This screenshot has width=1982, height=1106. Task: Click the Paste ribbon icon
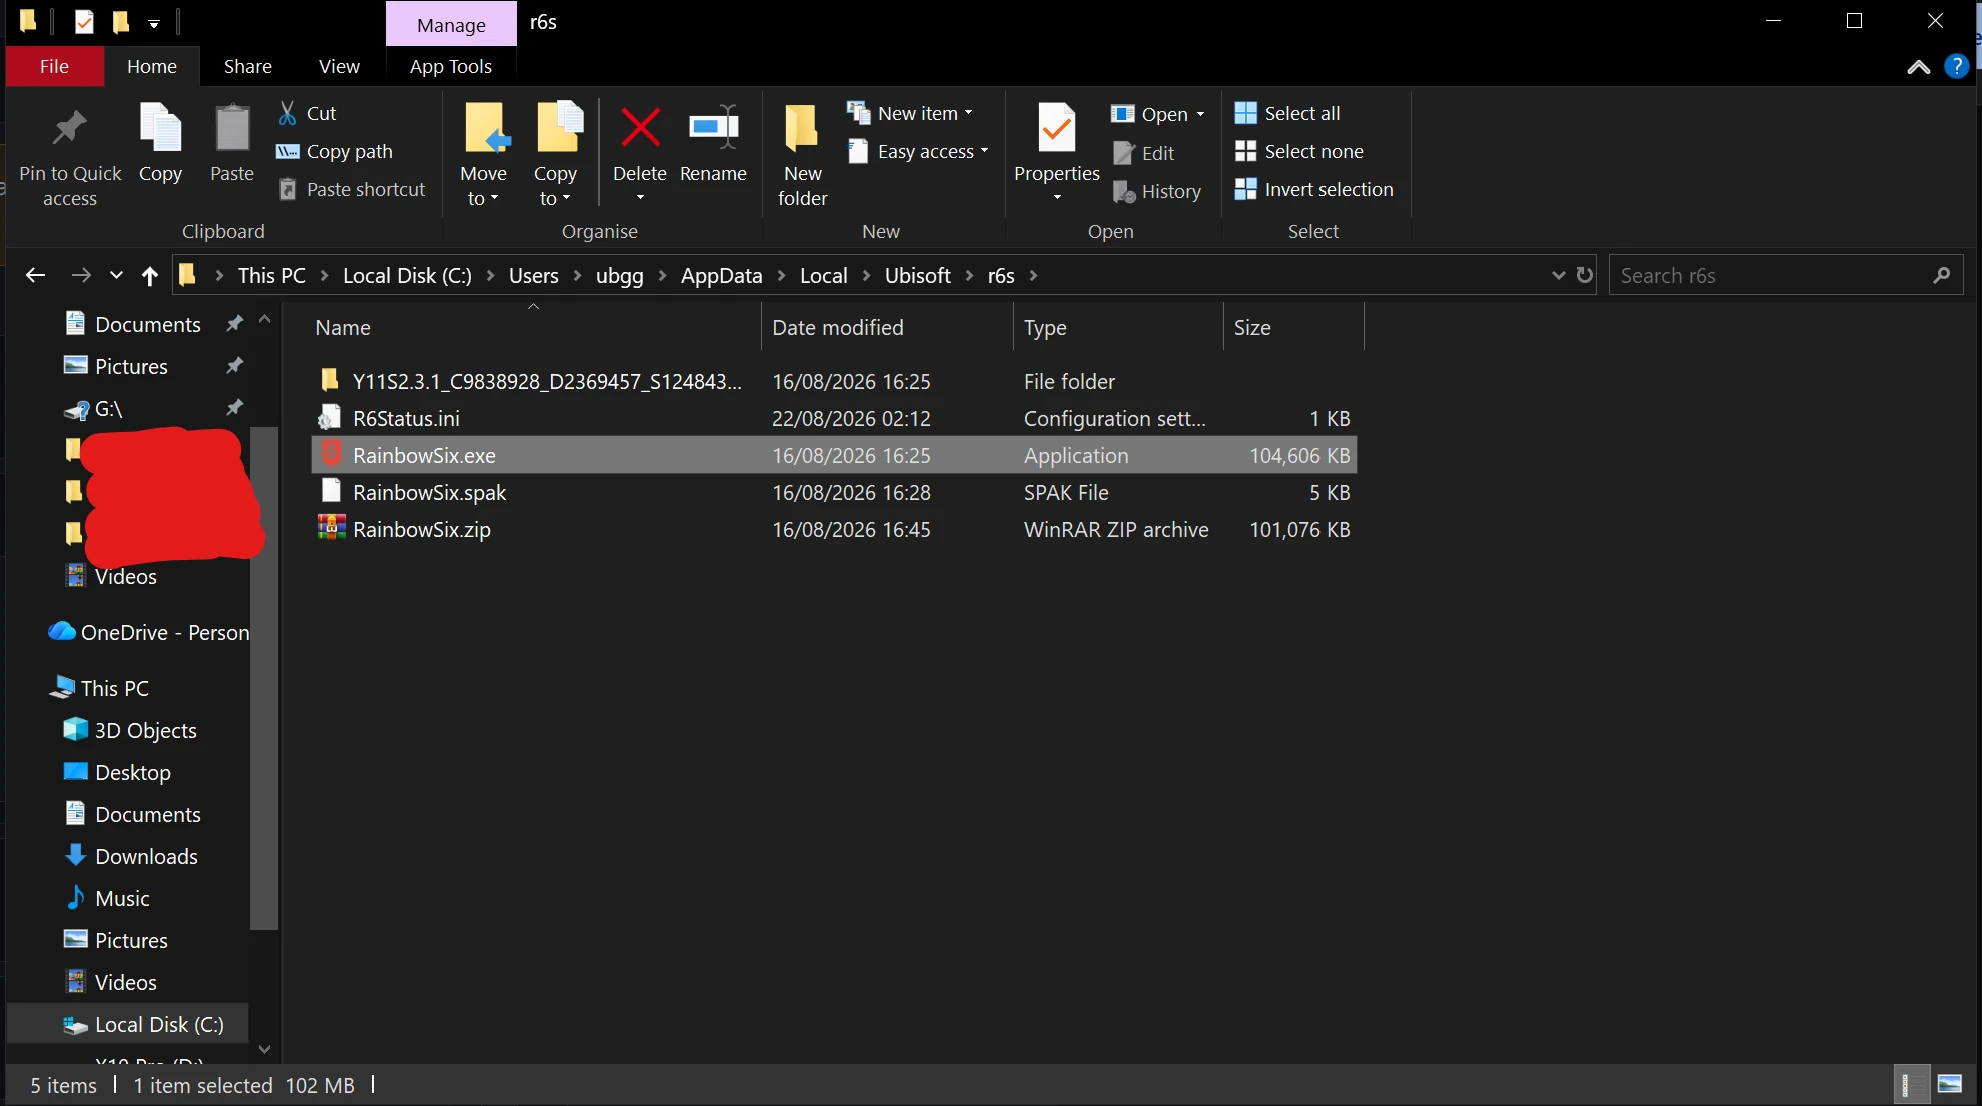pos(232,128)
